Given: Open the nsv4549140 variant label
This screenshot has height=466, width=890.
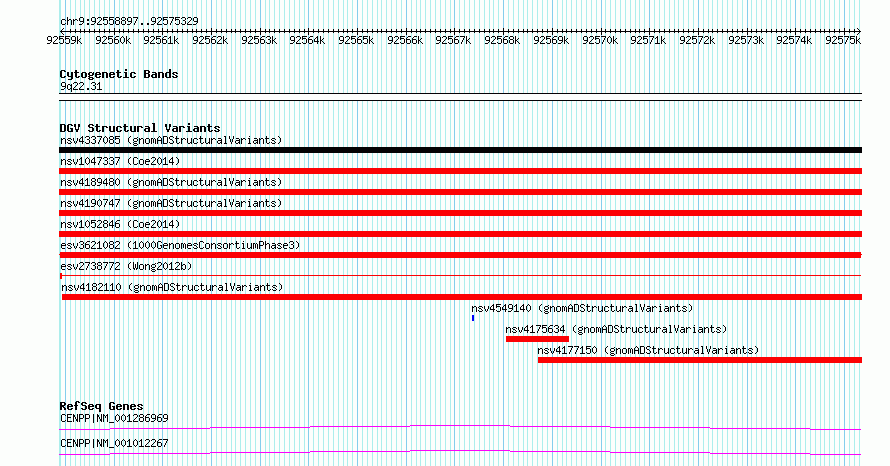Looking at the screenshot, I should (x=582, y=308).
